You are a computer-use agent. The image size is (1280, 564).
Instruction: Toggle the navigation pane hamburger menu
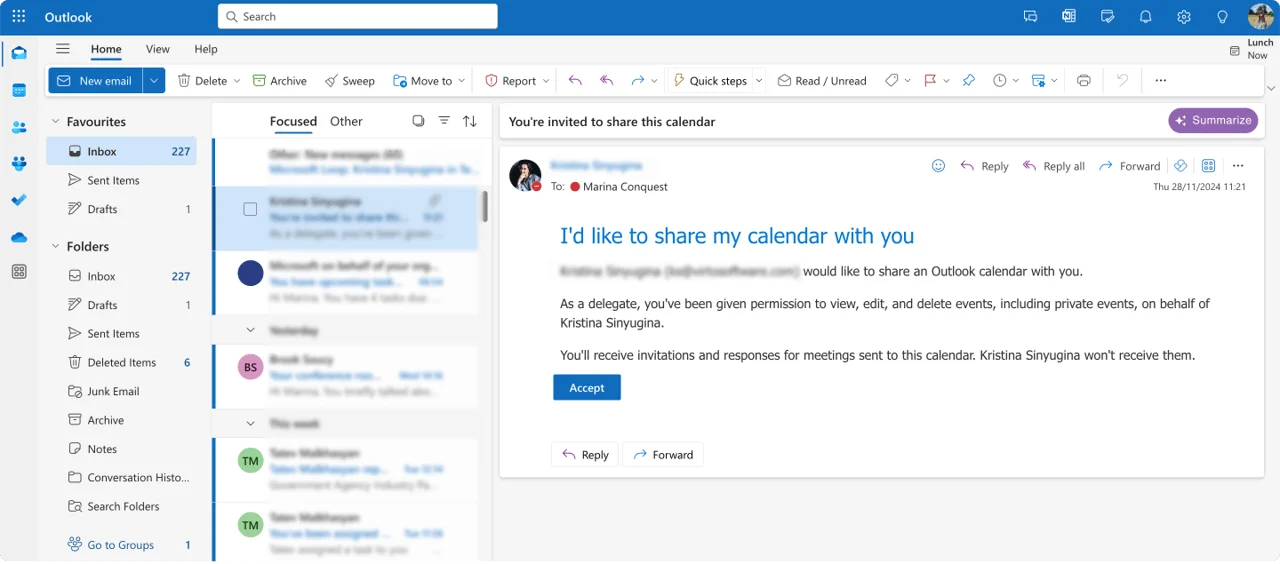point(63,49)
